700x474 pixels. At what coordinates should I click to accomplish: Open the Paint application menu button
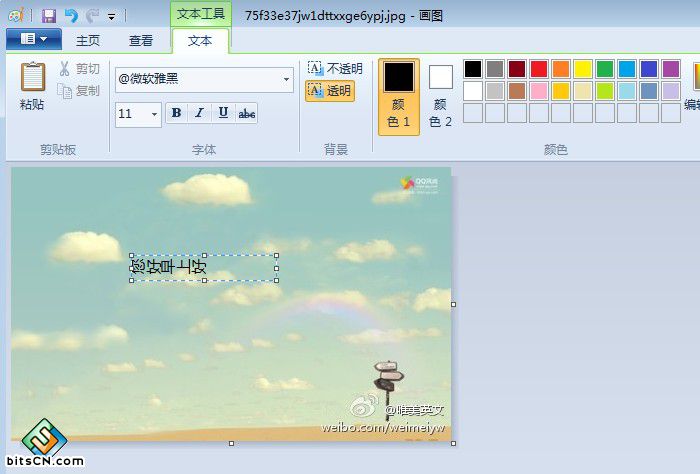coord(34,39)
